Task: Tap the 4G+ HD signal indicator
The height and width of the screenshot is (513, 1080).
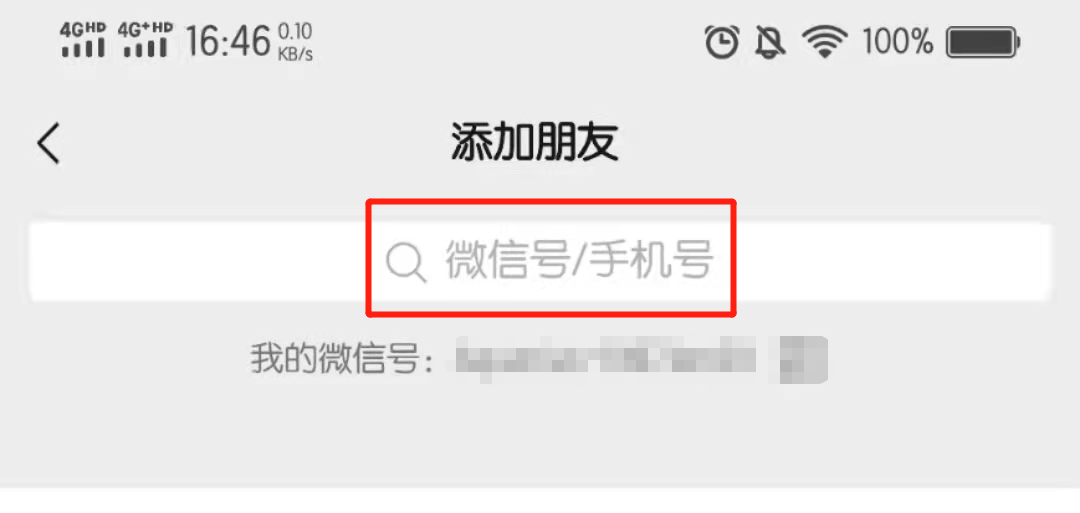Action: 145,41
